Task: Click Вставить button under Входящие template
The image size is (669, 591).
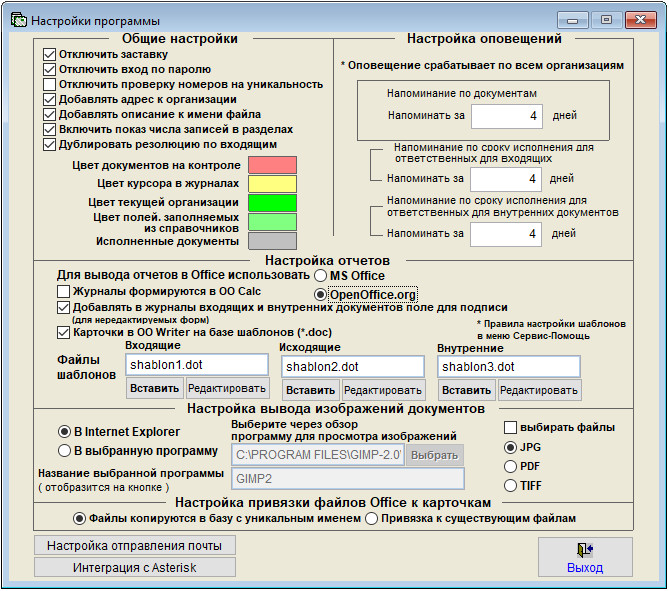Action: [154, 388]
